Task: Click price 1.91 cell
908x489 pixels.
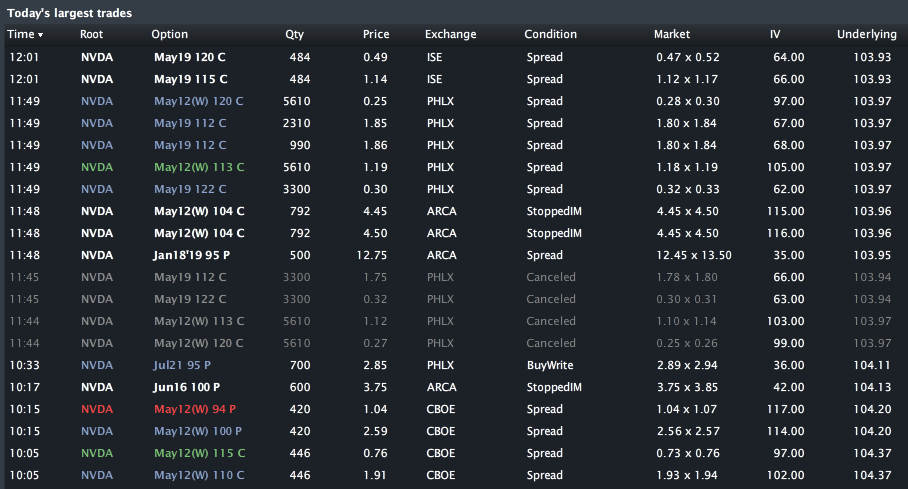Action: coord(375,476)
